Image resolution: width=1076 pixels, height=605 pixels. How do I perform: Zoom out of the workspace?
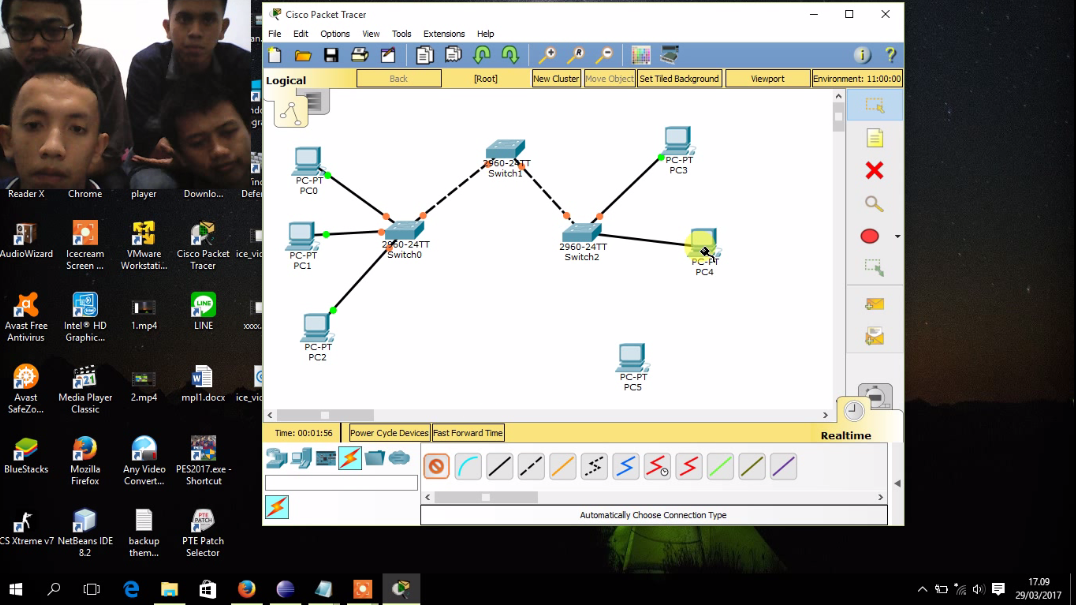(604, 55)
